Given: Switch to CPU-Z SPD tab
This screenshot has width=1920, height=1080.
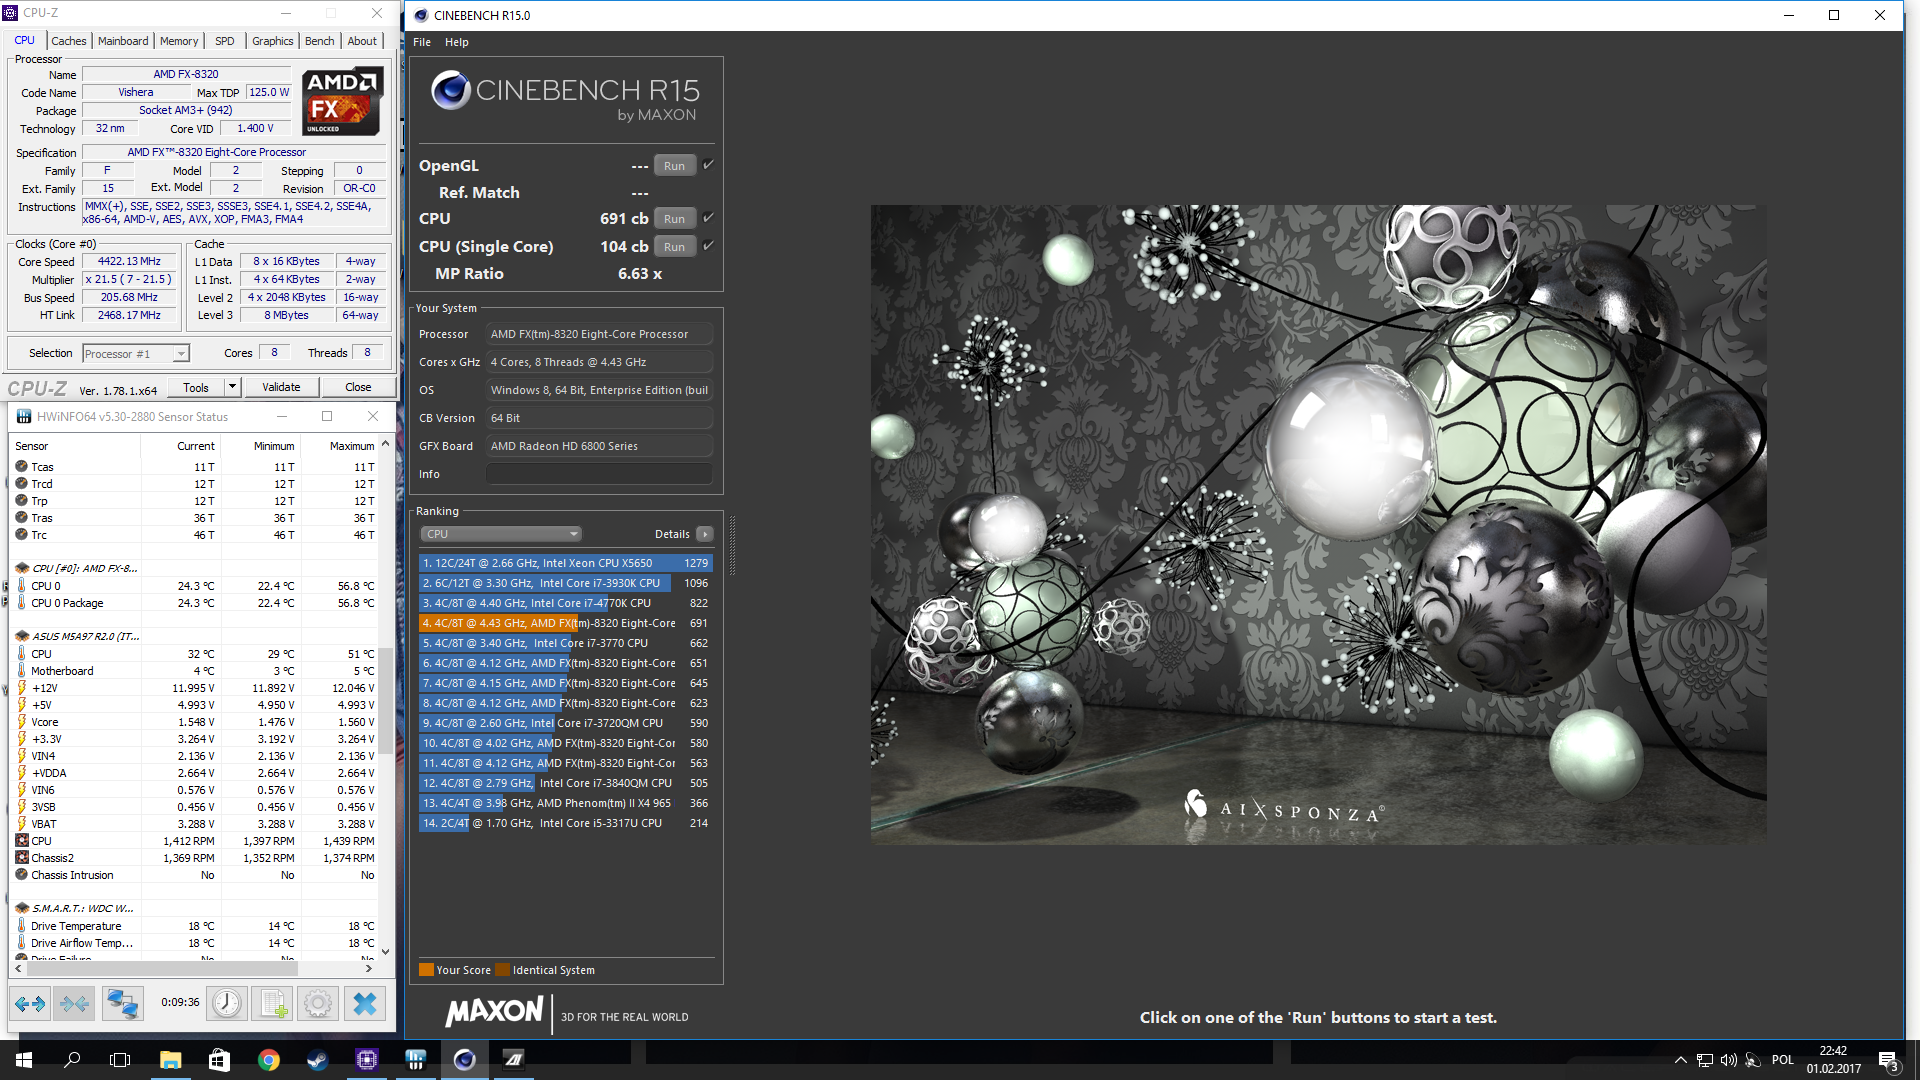Looking at the screenshot, I should [x=225, y=41].
